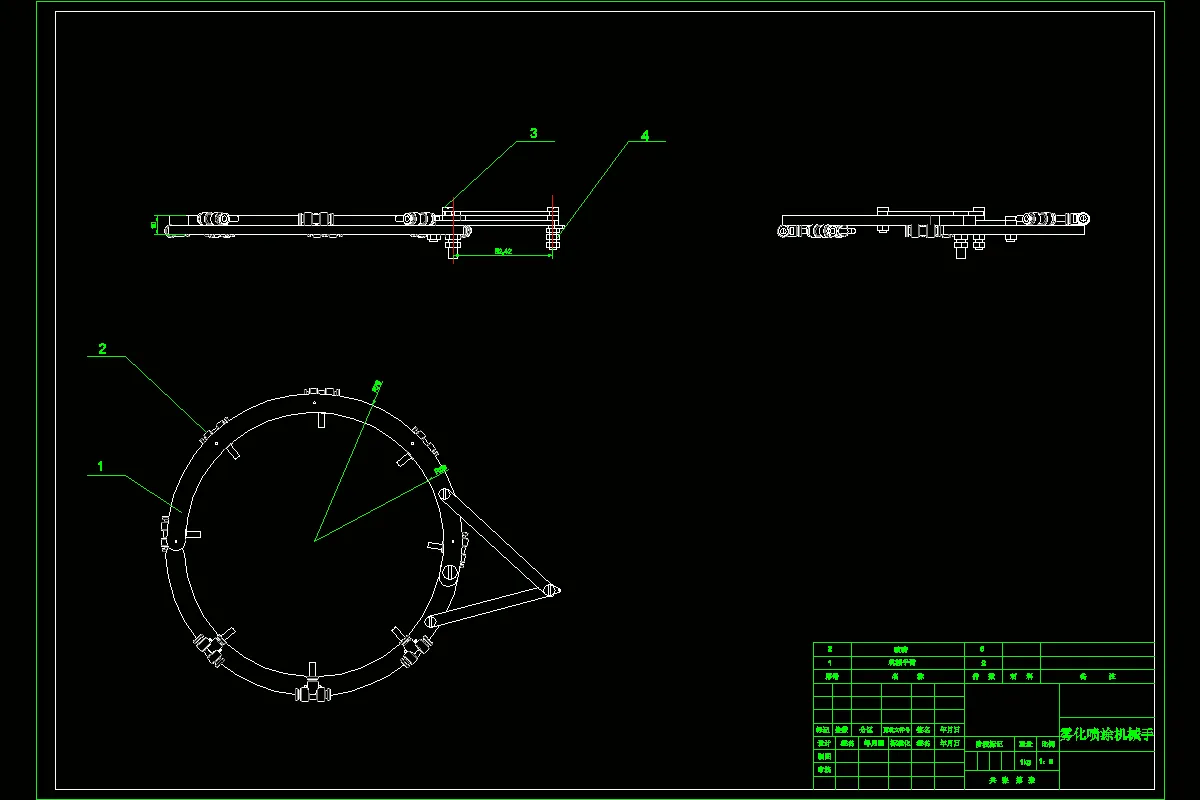Click part callout number 4 above side view
The image size is (1200, 800).
[645, 135]
